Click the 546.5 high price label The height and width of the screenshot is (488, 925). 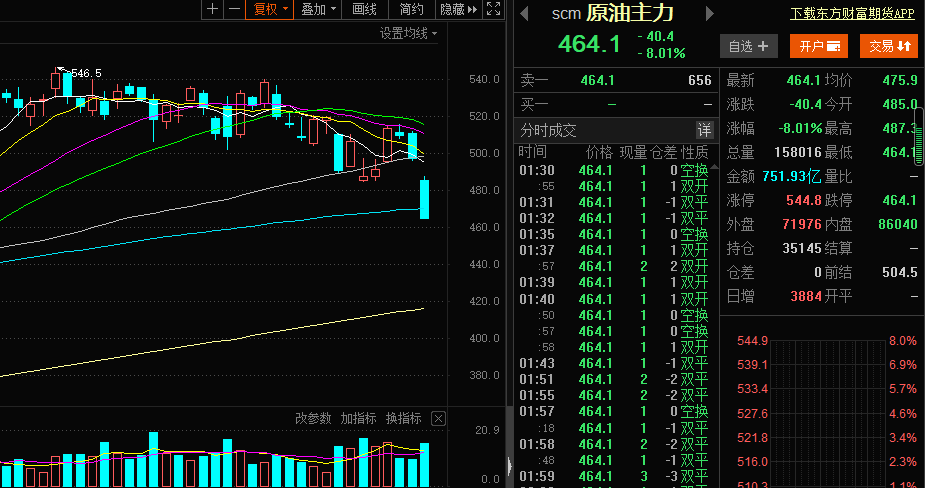click(86, 73)
